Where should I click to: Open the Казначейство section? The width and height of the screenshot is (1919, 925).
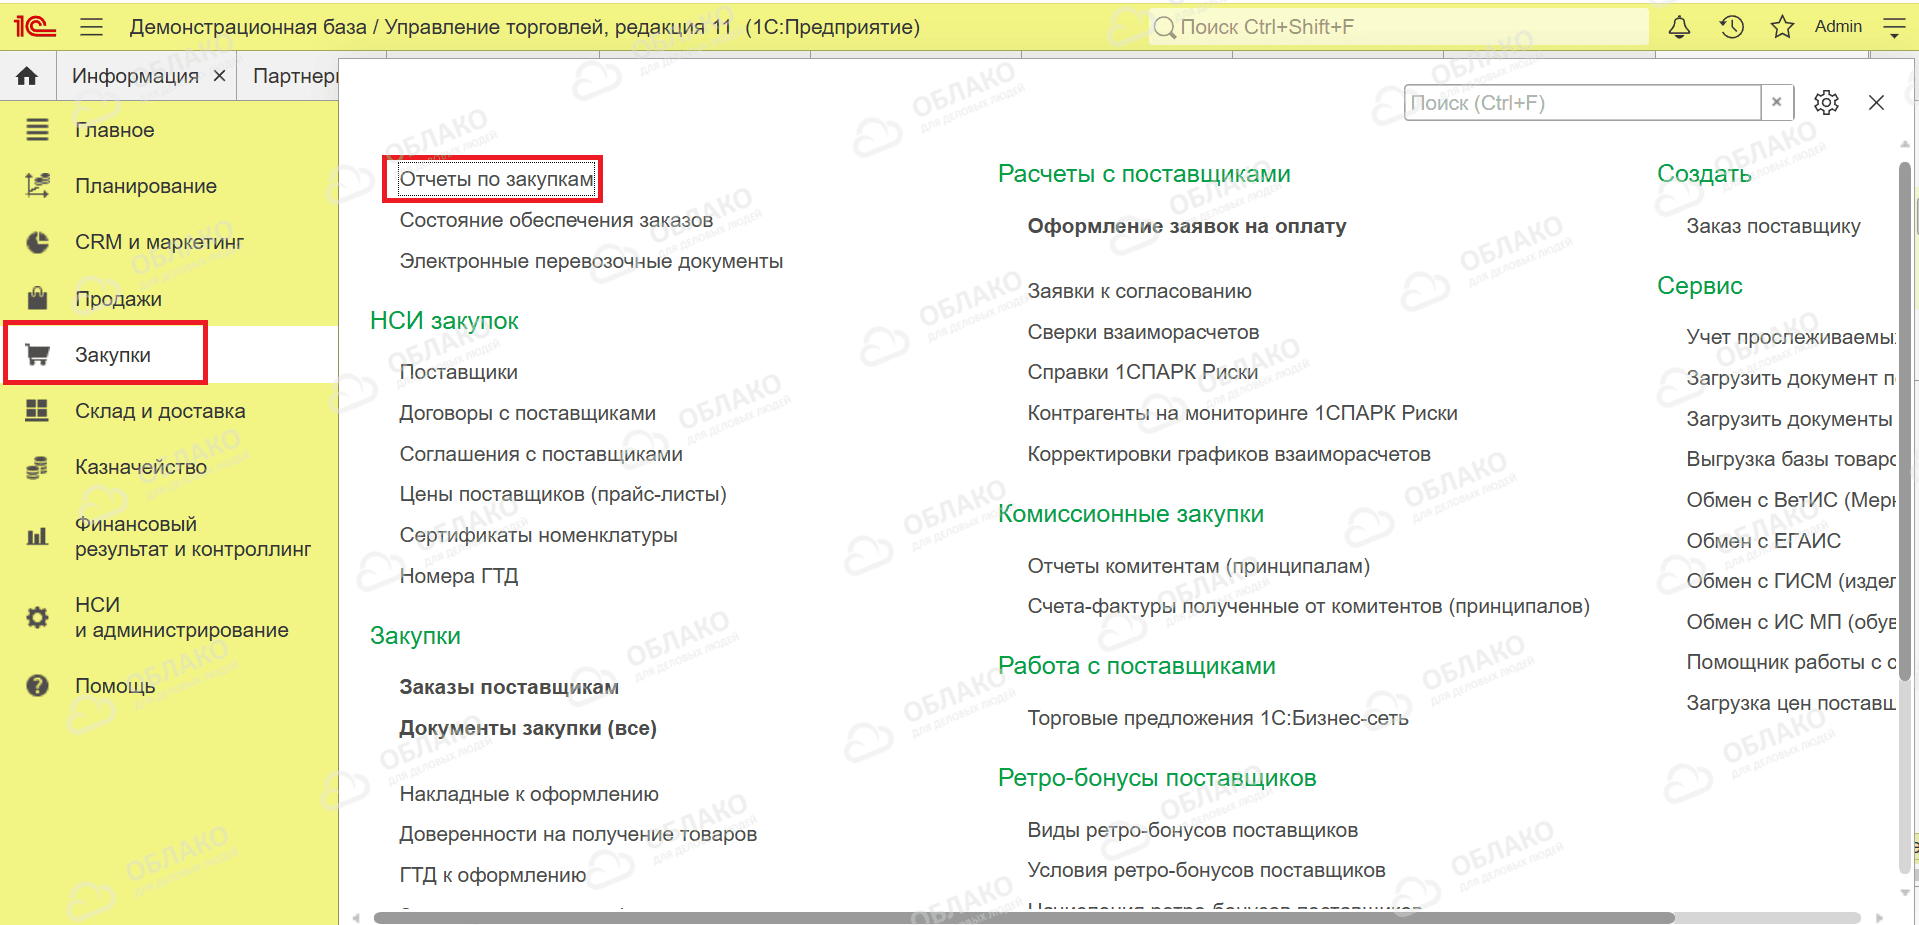(141, 467)
